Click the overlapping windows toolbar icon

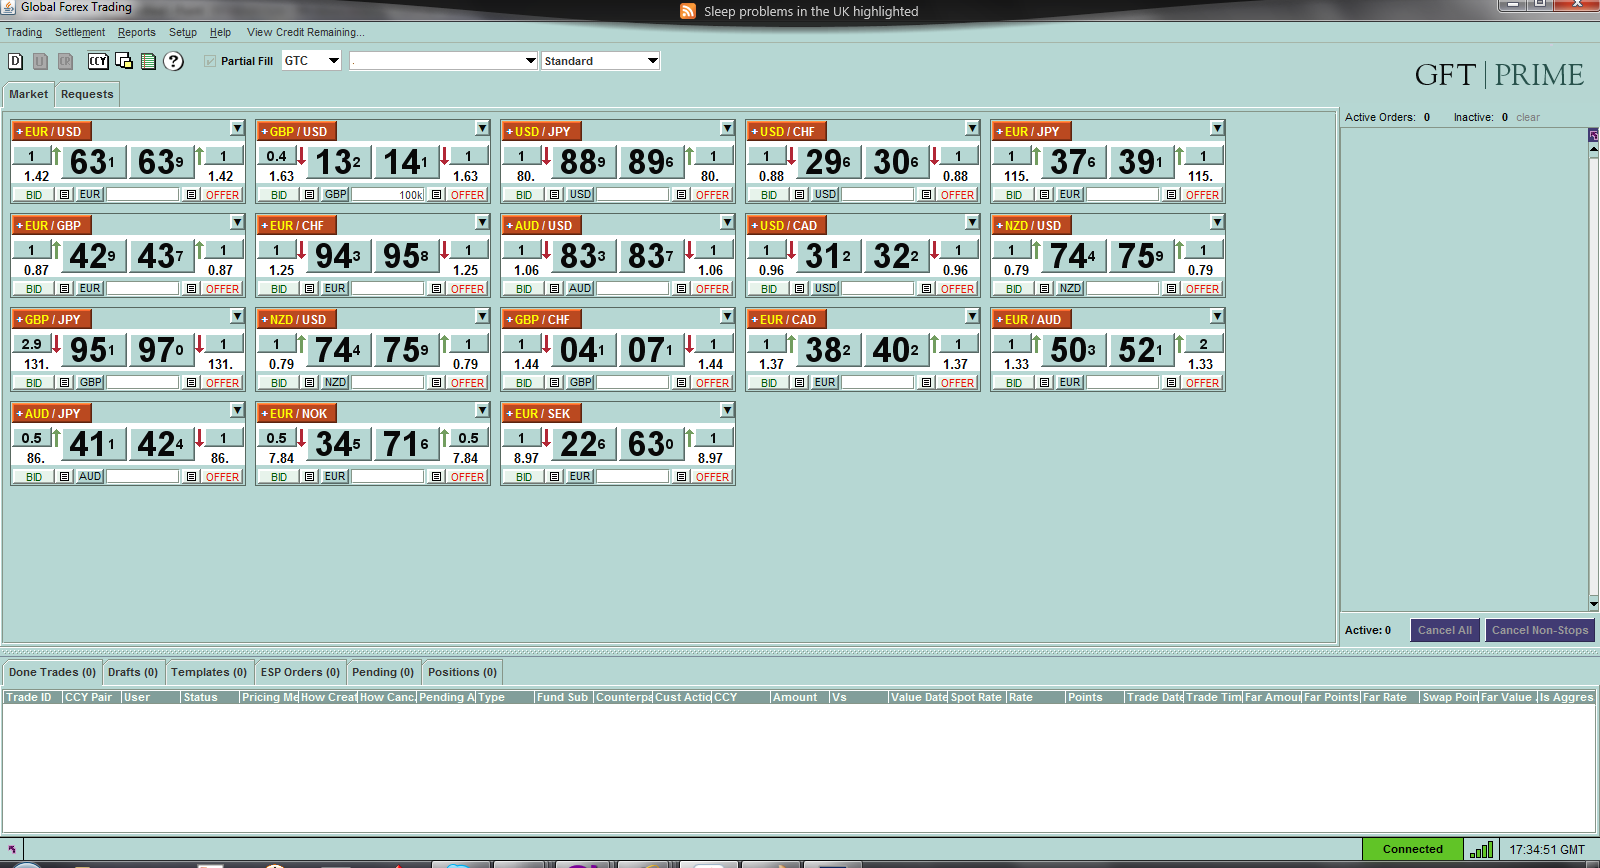[124, 61]
